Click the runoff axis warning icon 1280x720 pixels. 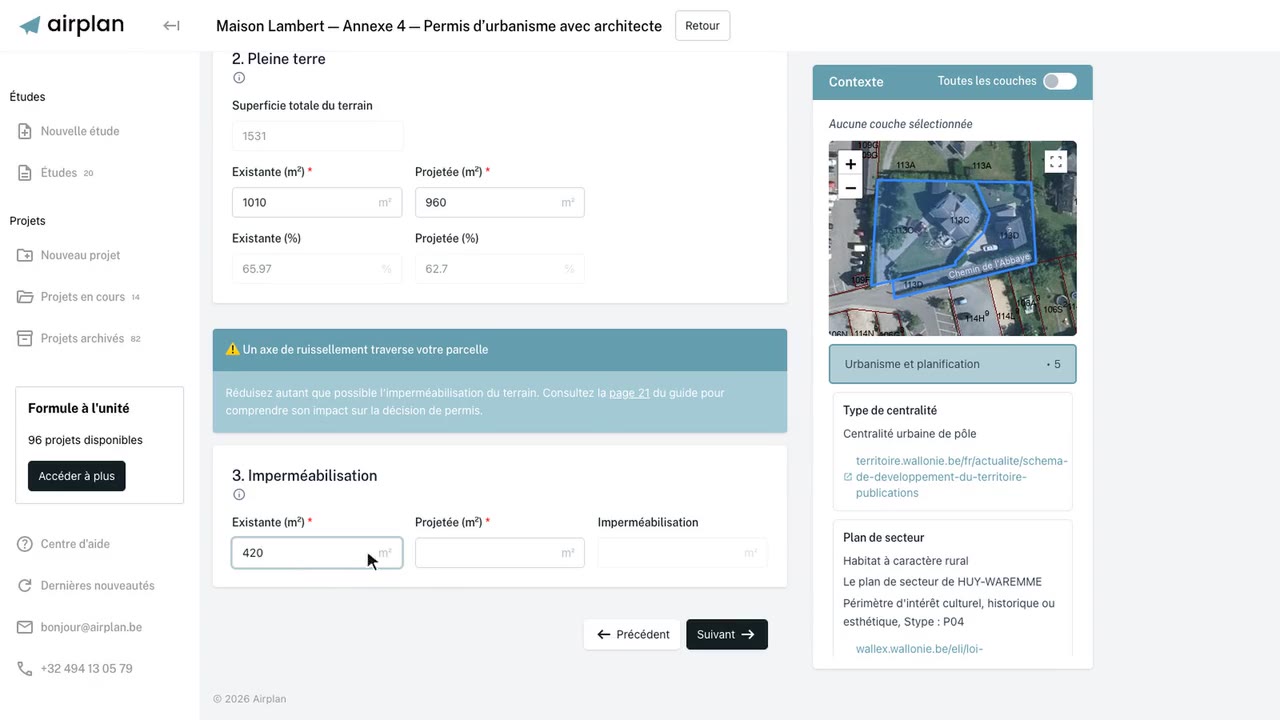(x=232, y=350)
